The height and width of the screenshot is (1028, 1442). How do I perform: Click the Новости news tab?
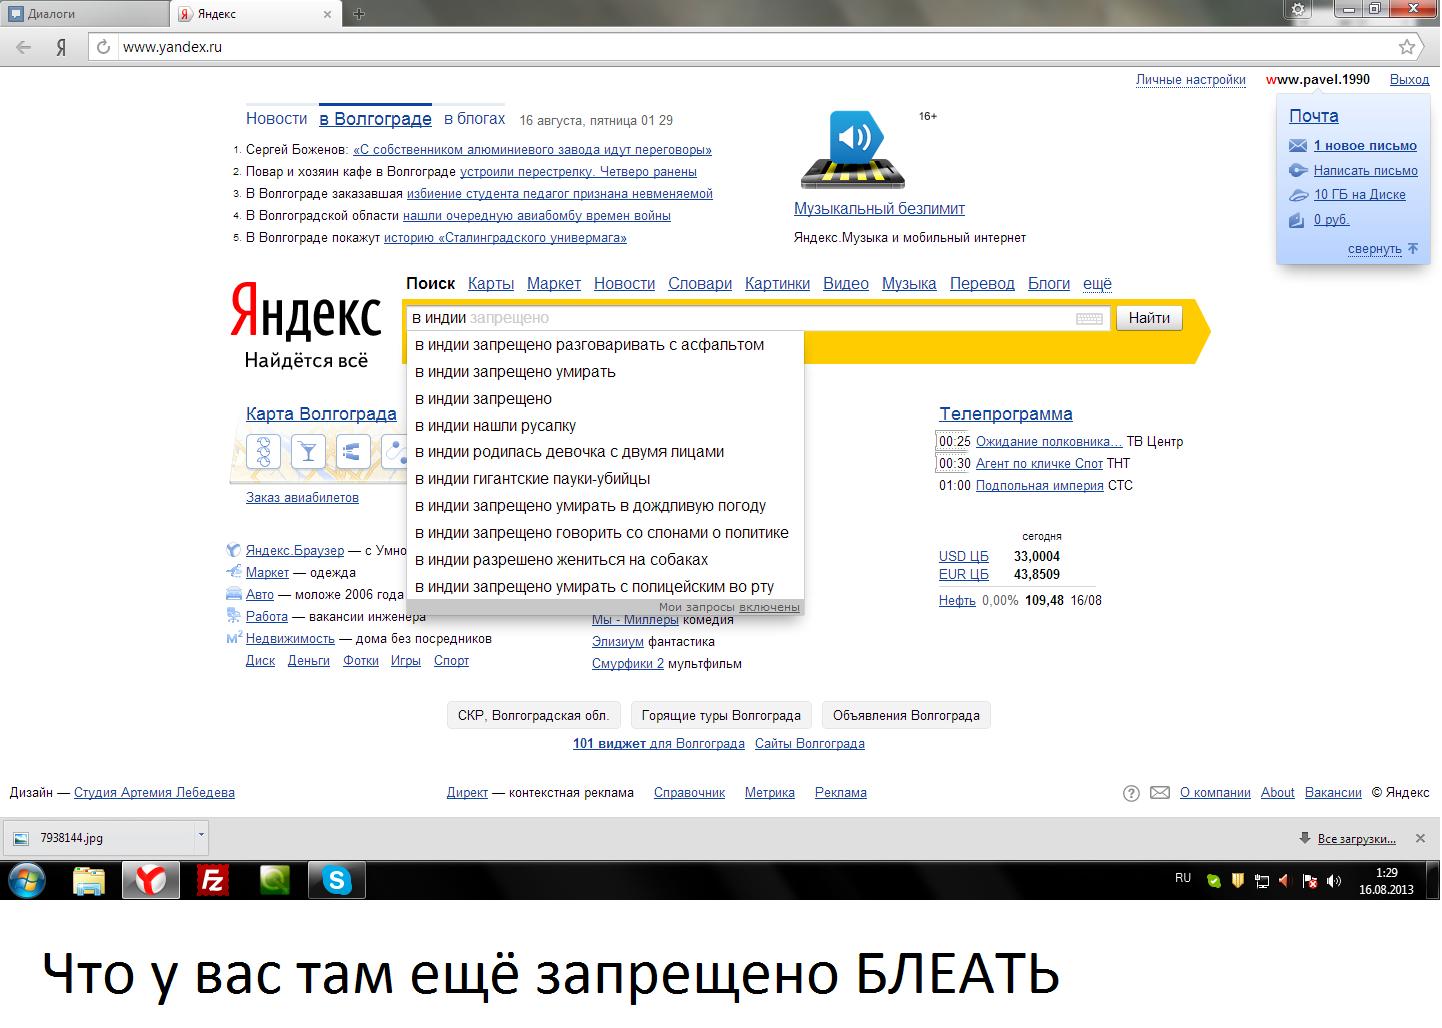click(277, 119)
